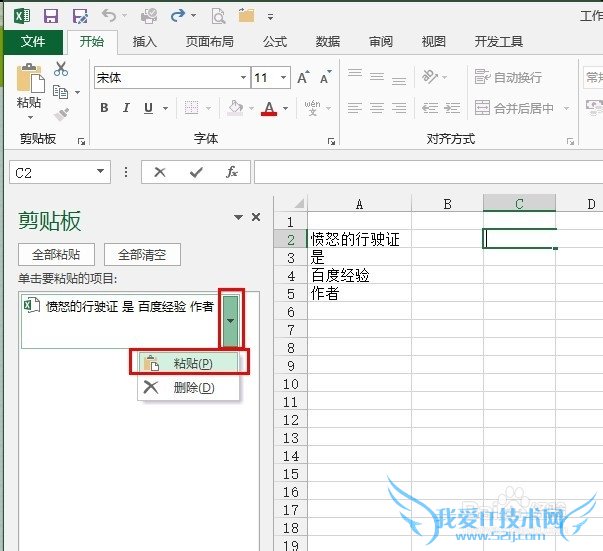Copy selection with the Copy icon
The width and height of the screenshot is (603, 551).
click(60, 92)
